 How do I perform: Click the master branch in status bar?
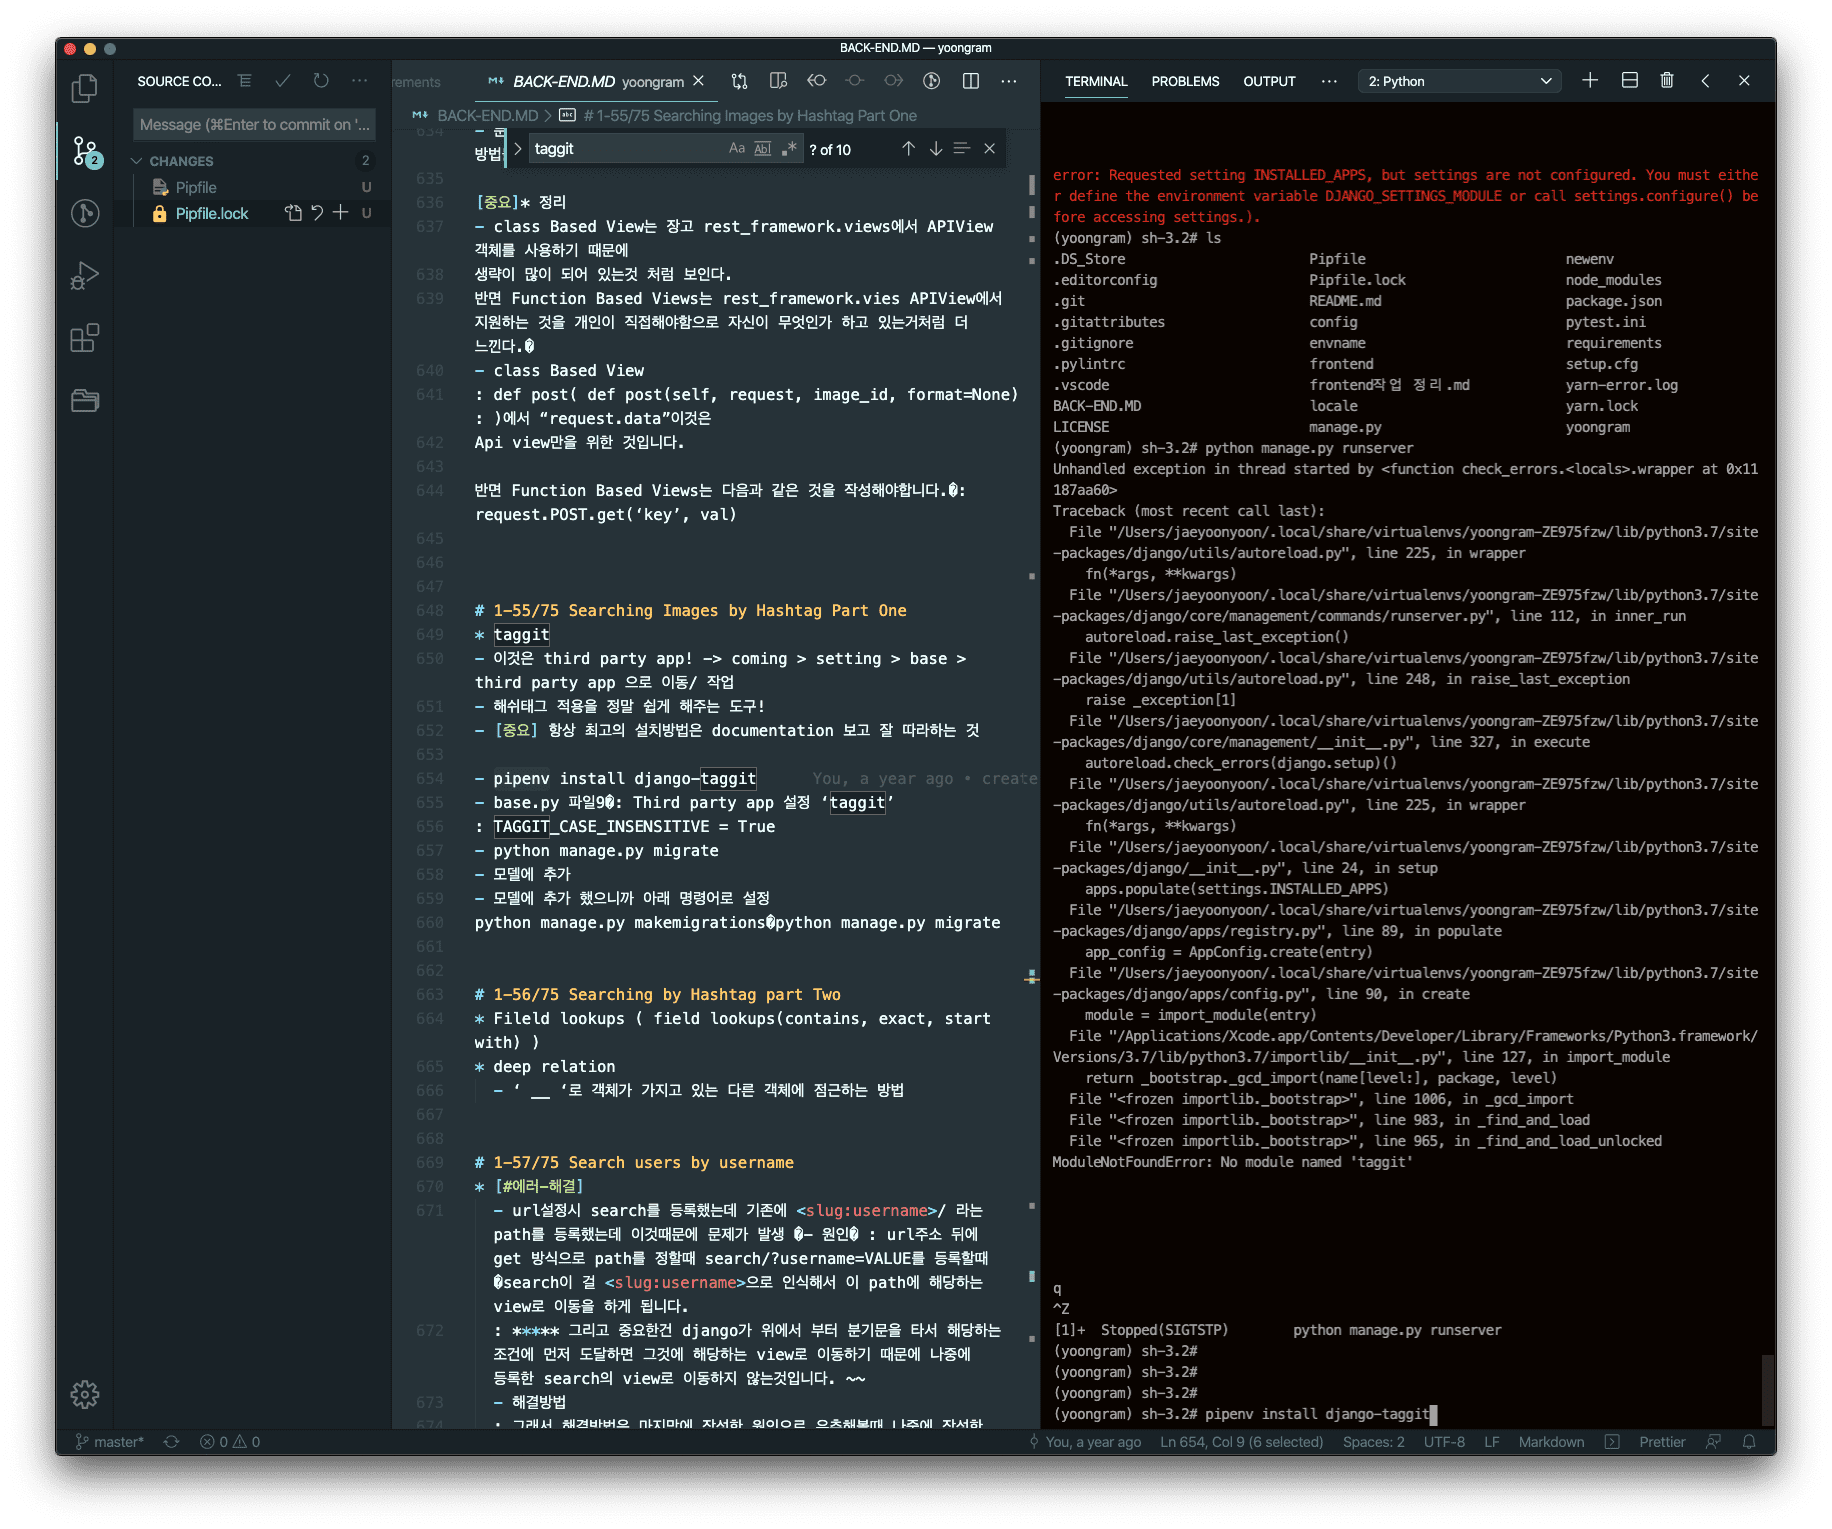pos(110,1442)
